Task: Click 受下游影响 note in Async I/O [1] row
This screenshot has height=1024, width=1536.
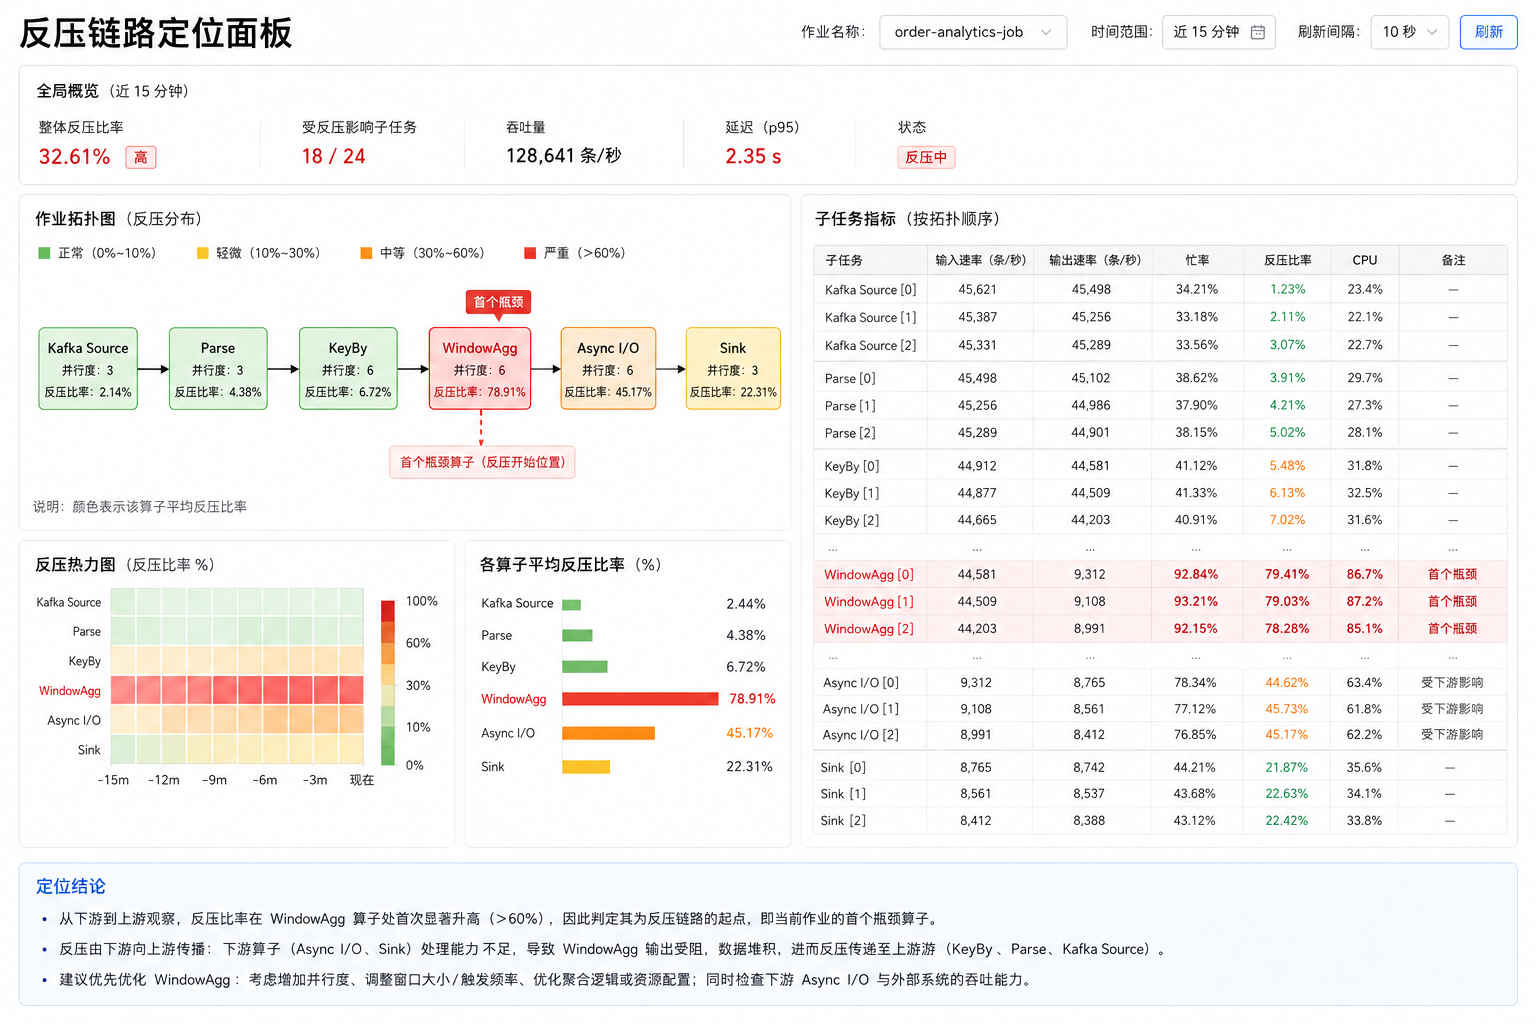Action: pos(1452,708)
